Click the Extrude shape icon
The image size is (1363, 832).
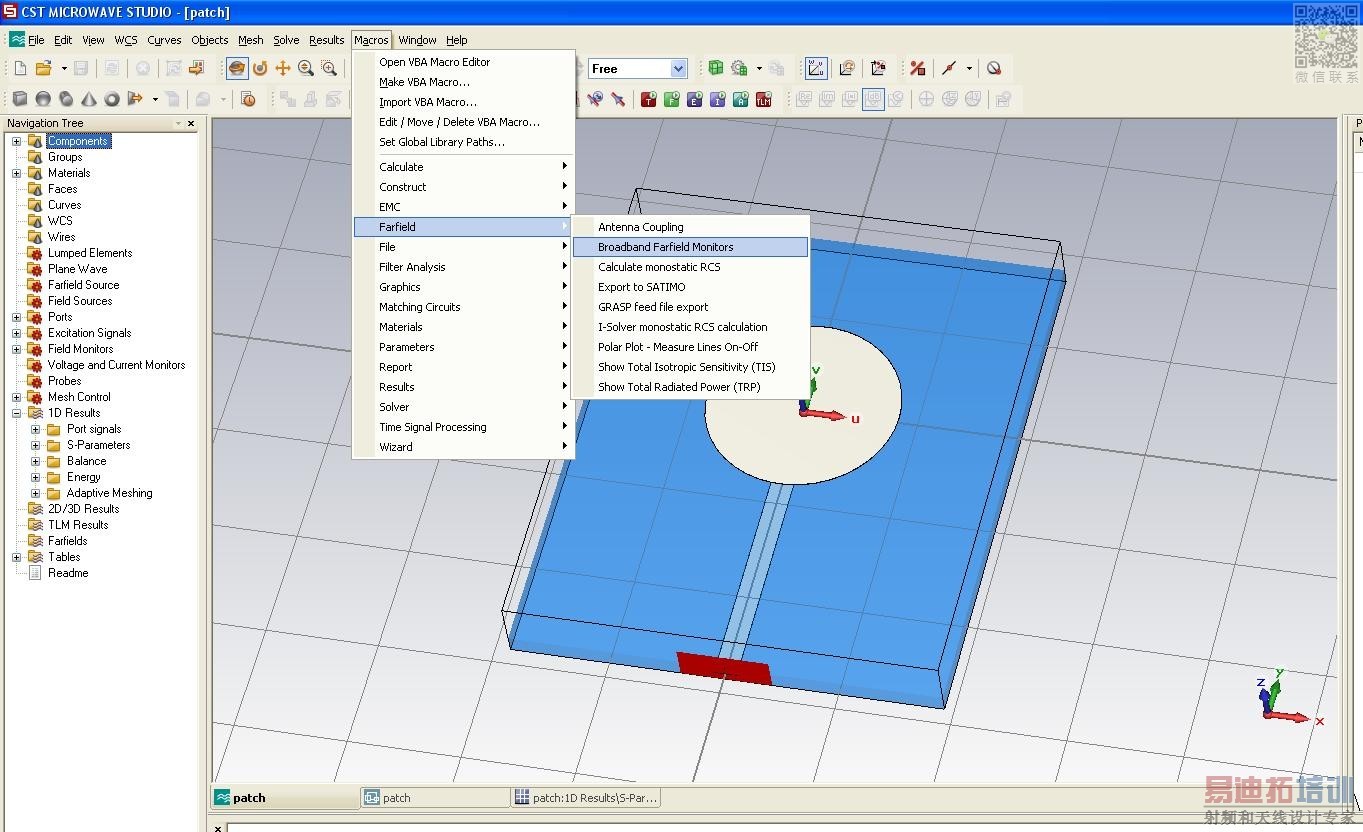135,99
